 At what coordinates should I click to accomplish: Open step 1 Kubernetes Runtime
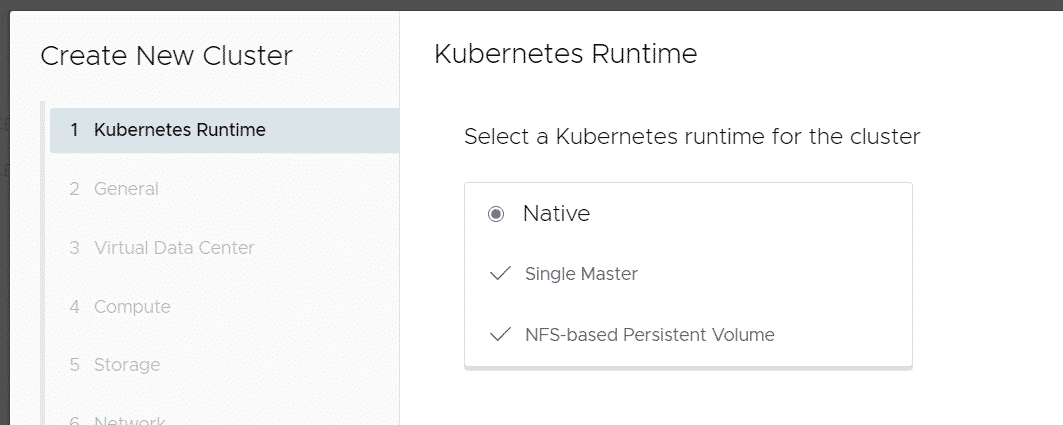[224, 130]
